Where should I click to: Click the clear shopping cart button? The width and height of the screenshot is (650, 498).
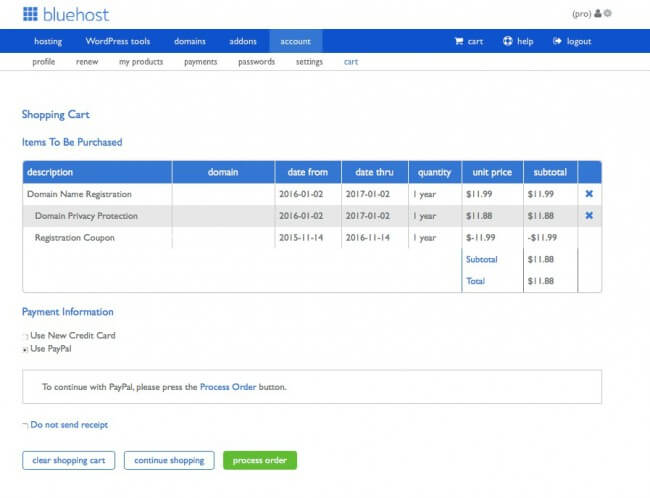(x=68, y=460)
